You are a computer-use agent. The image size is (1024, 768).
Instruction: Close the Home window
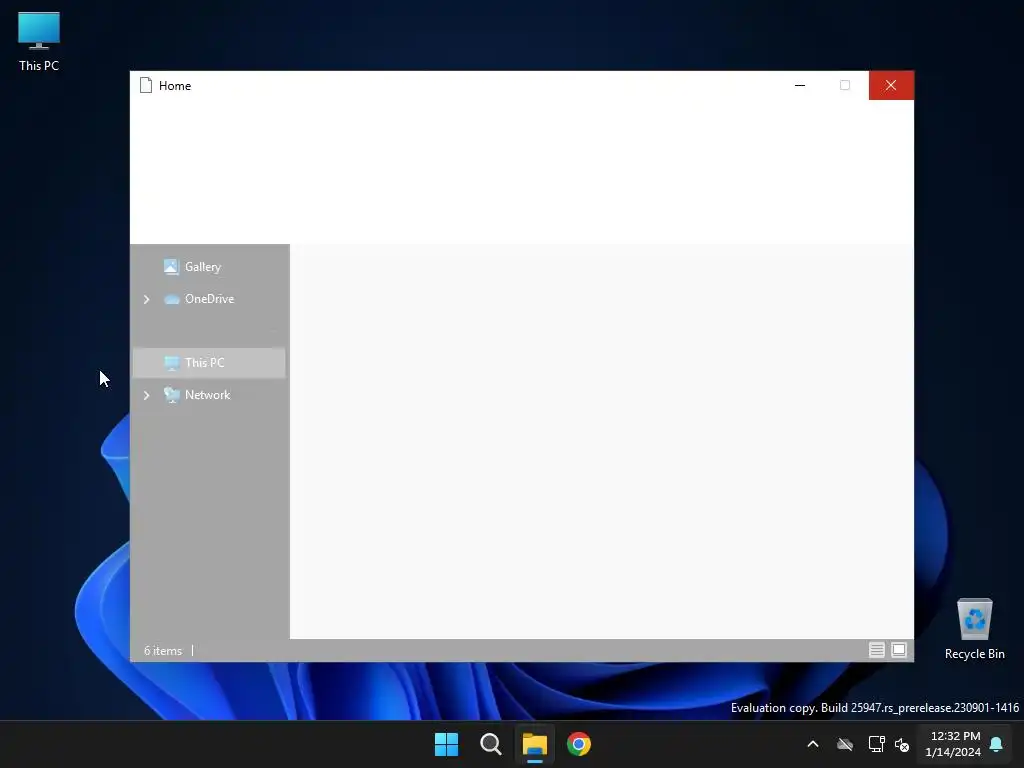891,86
